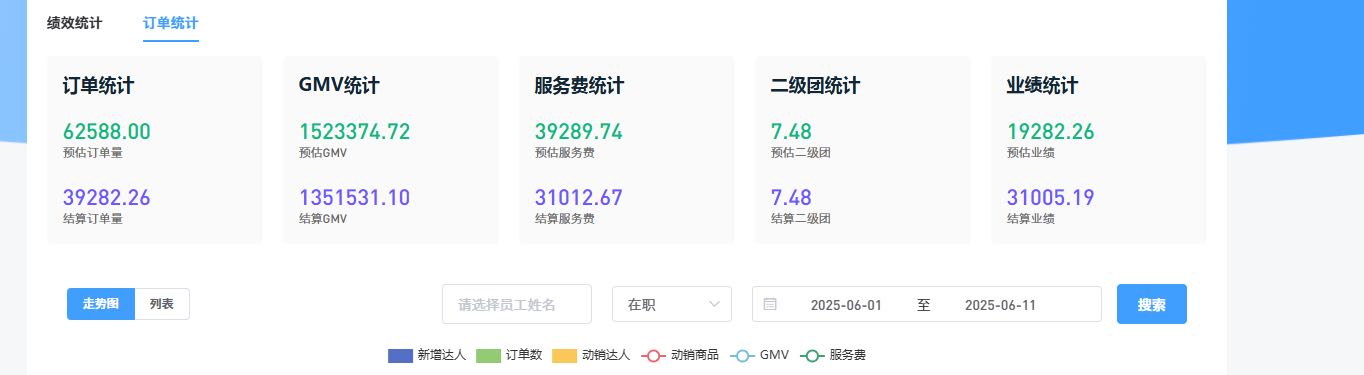Viewport: 1364px width, 375px height.
Task: Select the 结算GMV value 1351531.10
Action: (354, 198)
